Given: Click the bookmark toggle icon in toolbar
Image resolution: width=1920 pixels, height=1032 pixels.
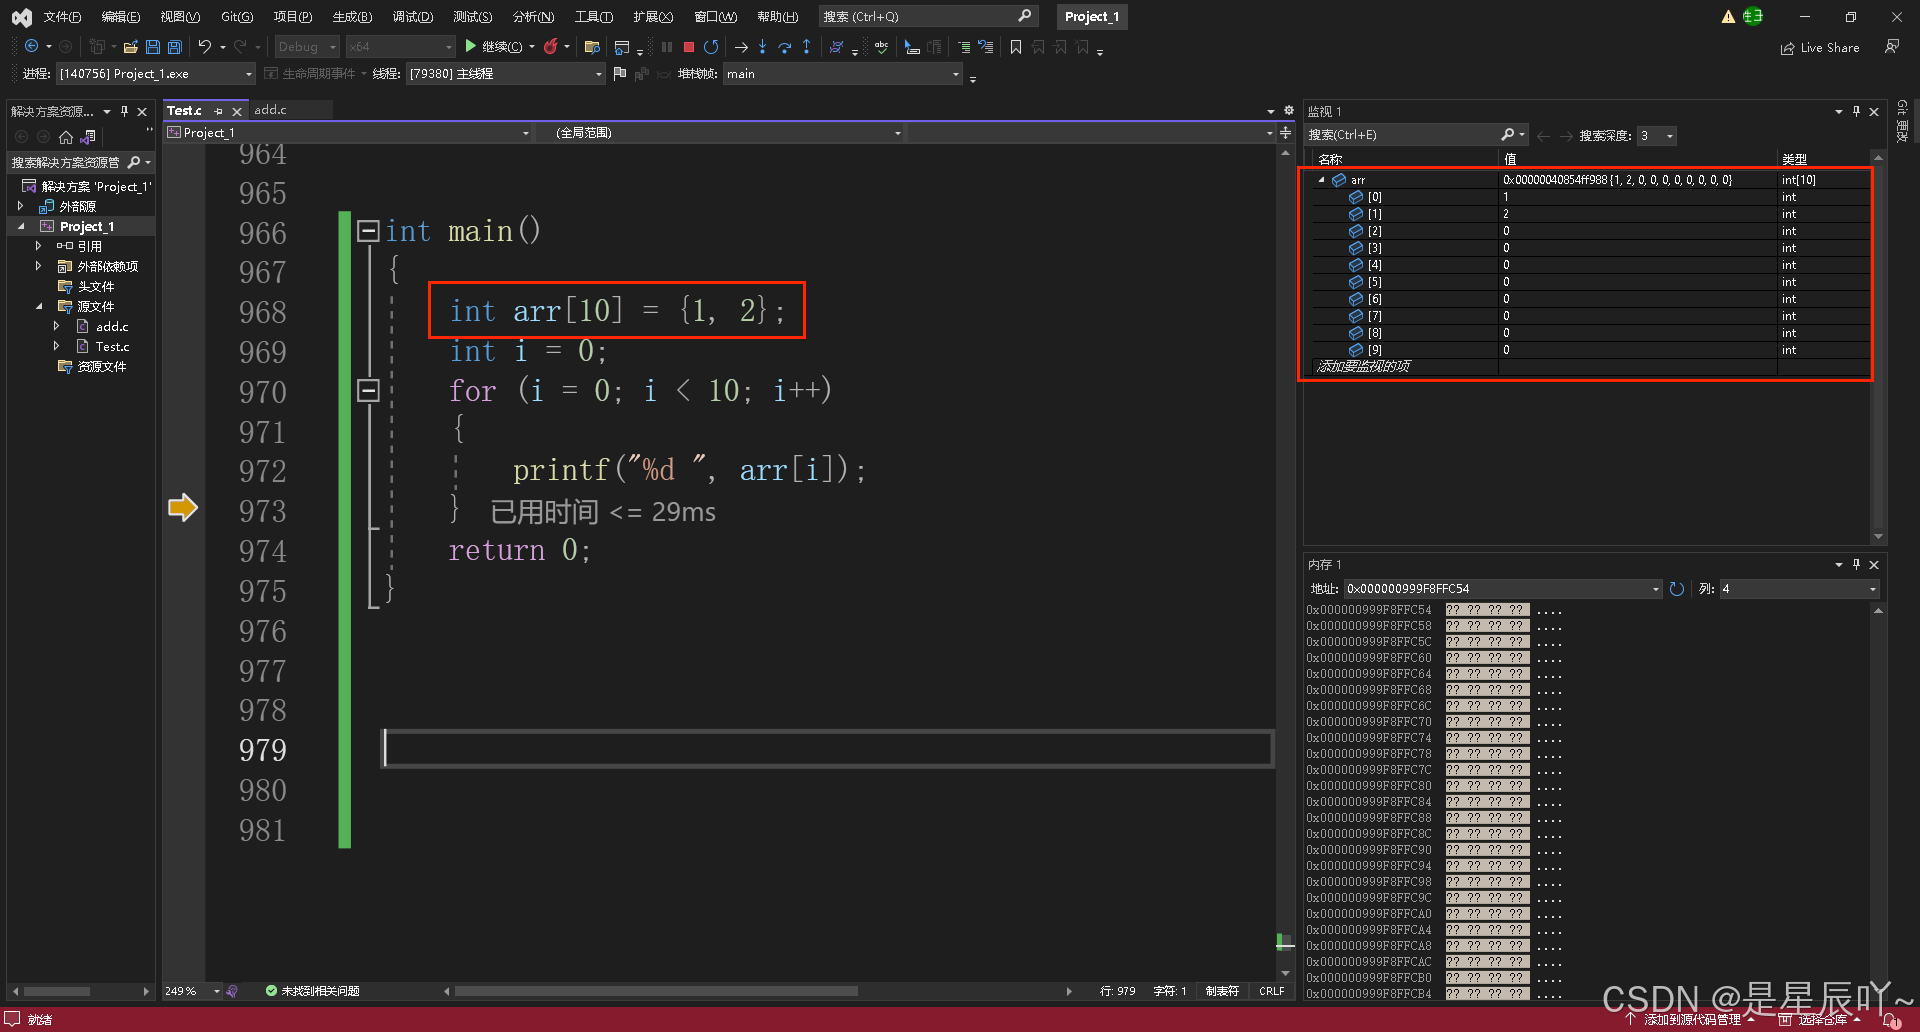Looking at the screenshot, I should (1016, 46).
